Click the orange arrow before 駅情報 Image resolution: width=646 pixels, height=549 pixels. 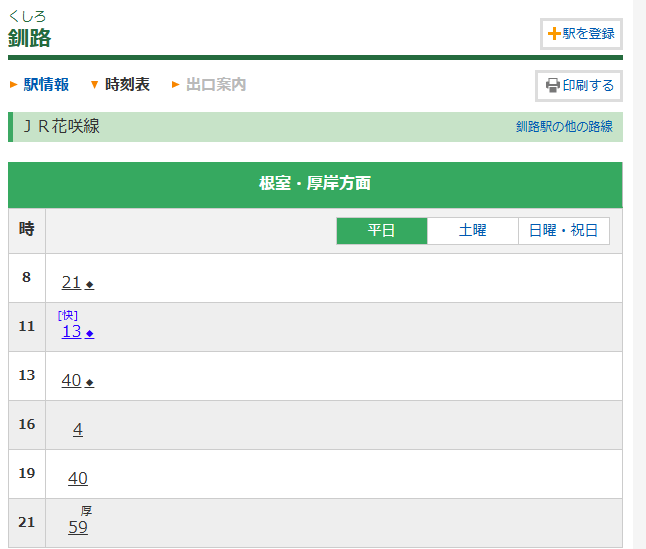point(13,85)
